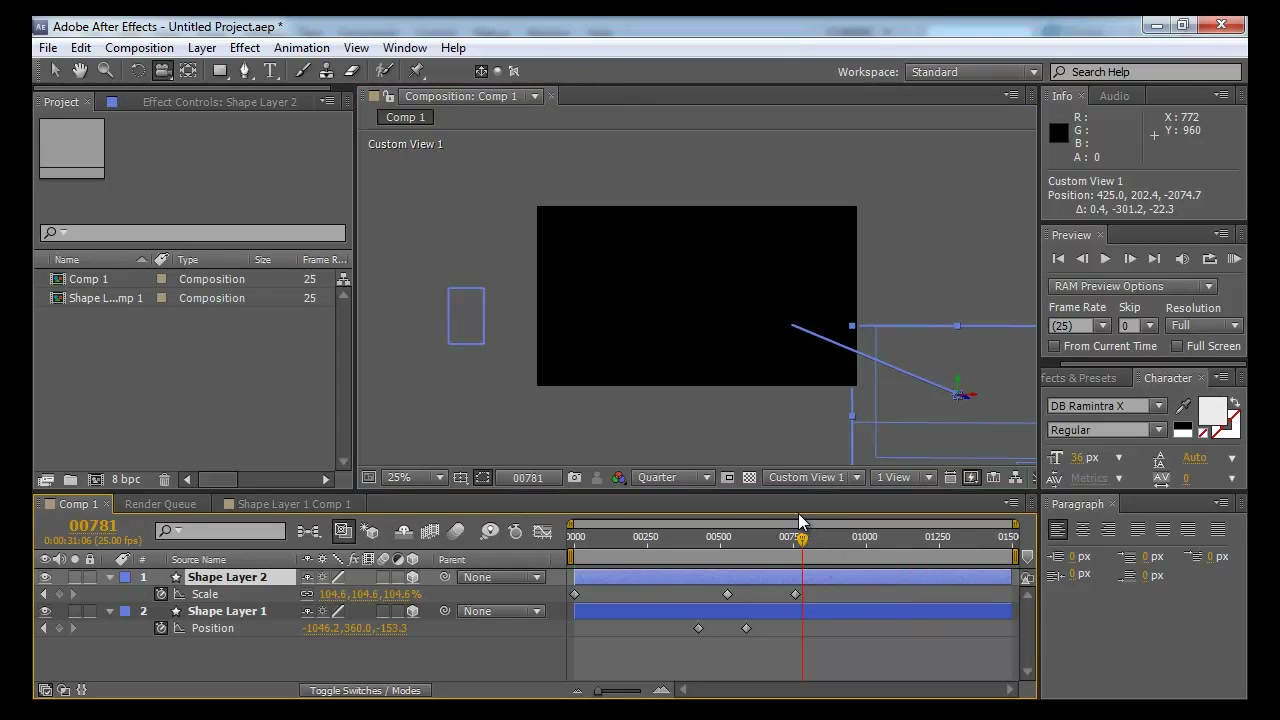Toggle Position stopwatch for Shape Layer 1

[160, 628]
